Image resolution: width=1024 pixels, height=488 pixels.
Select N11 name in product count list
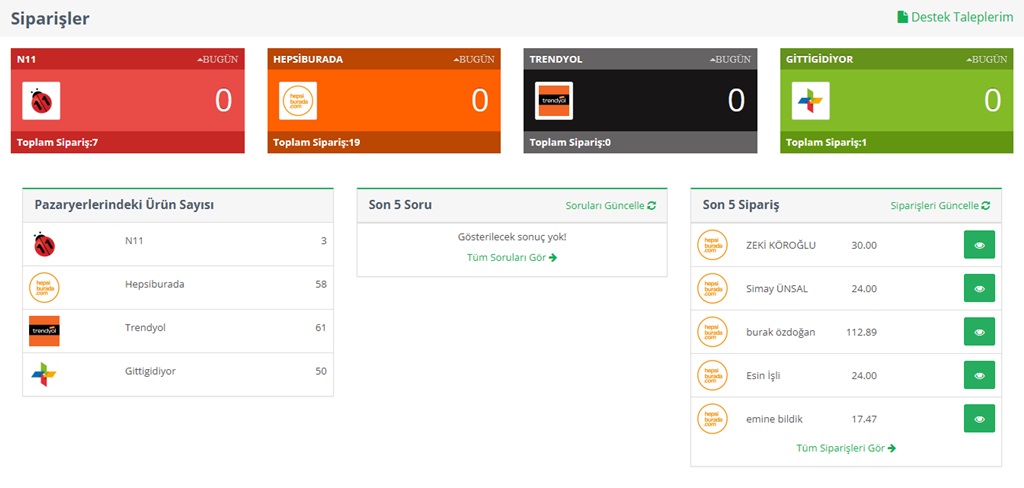pos(134,240)
